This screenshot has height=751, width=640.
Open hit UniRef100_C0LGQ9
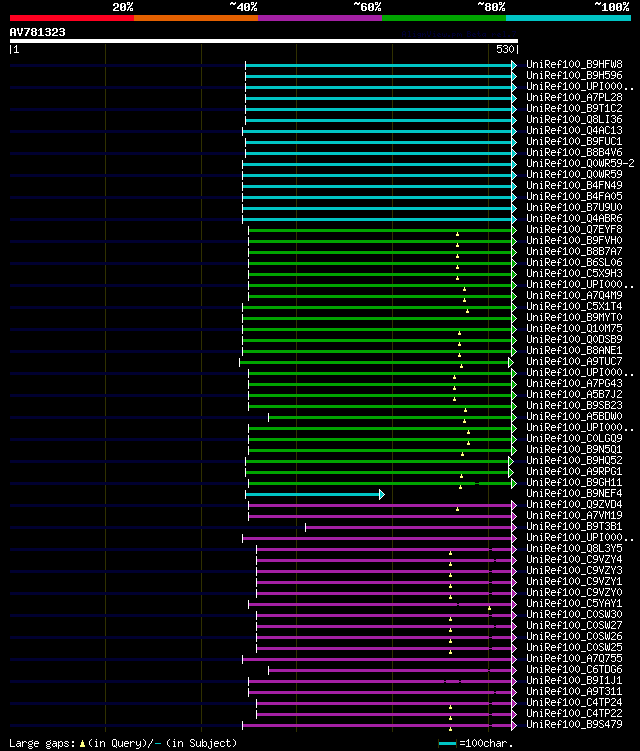(574, 439)
